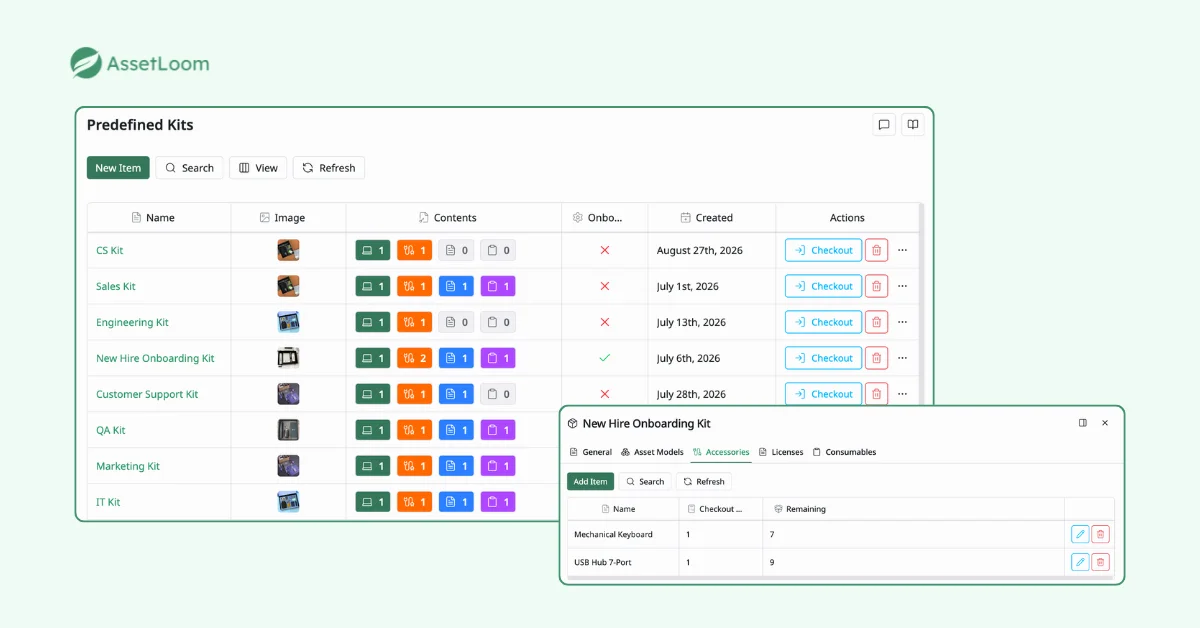Delete the CS Kit row with trash icon
1200x628 pixels.
click(876, 250)
